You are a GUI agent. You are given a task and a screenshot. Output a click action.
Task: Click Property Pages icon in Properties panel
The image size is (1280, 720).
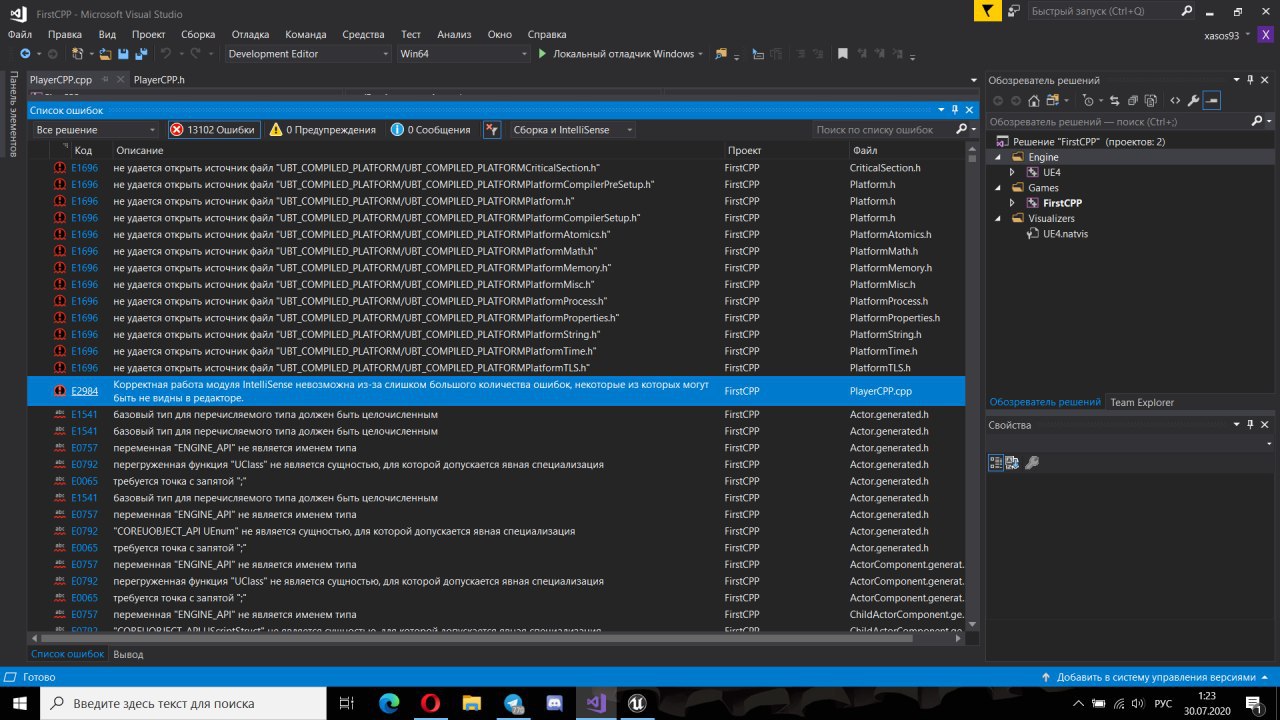pyautogui.click(x=1033, y=462)
